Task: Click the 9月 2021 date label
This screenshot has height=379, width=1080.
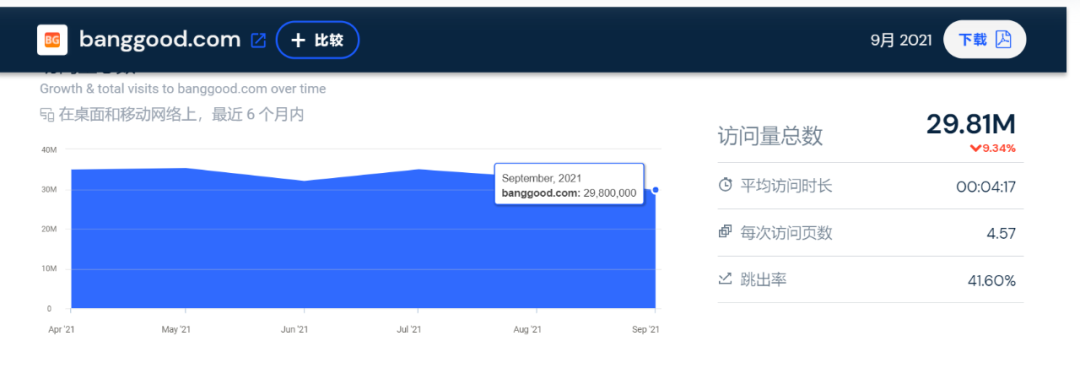Action: point(901,40)
